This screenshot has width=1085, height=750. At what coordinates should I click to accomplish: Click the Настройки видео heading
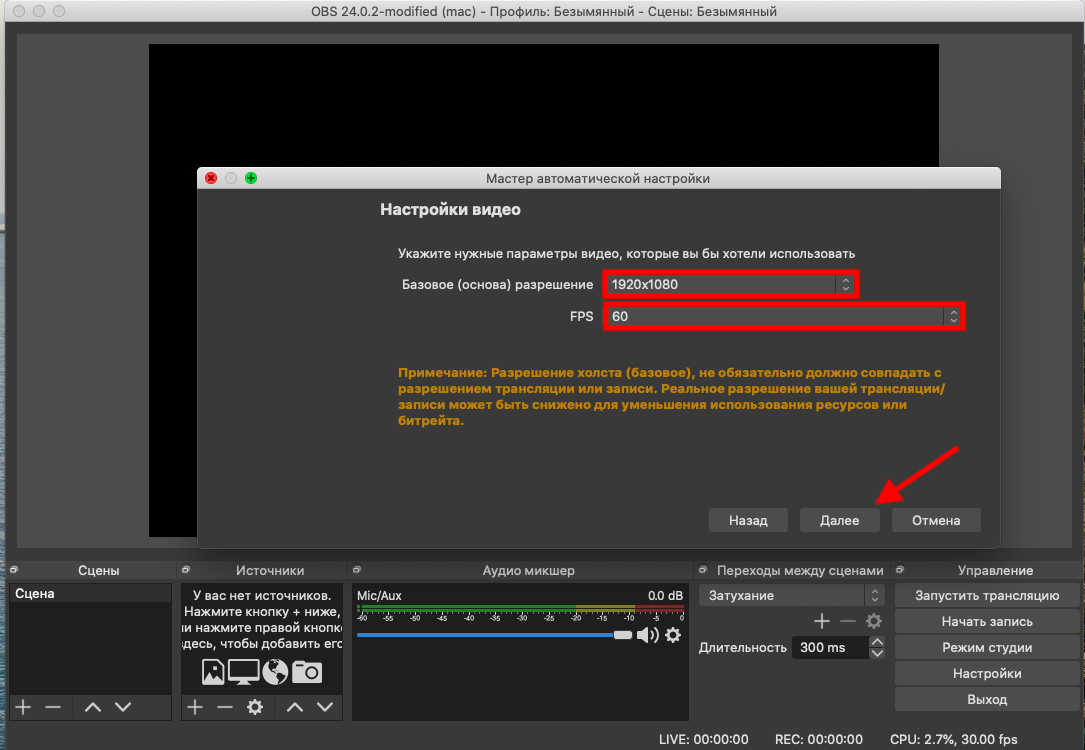[450, 210]
